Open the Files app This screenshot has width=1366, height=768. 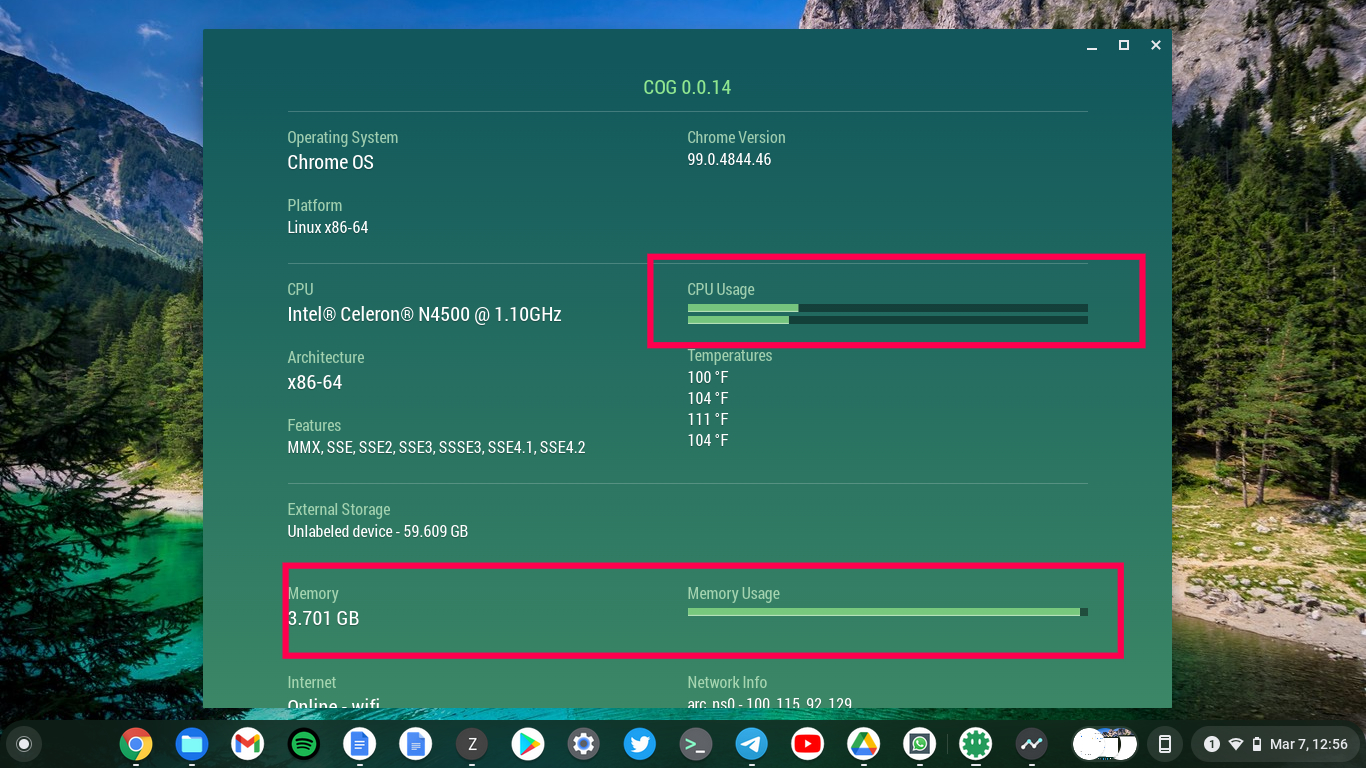192,744
